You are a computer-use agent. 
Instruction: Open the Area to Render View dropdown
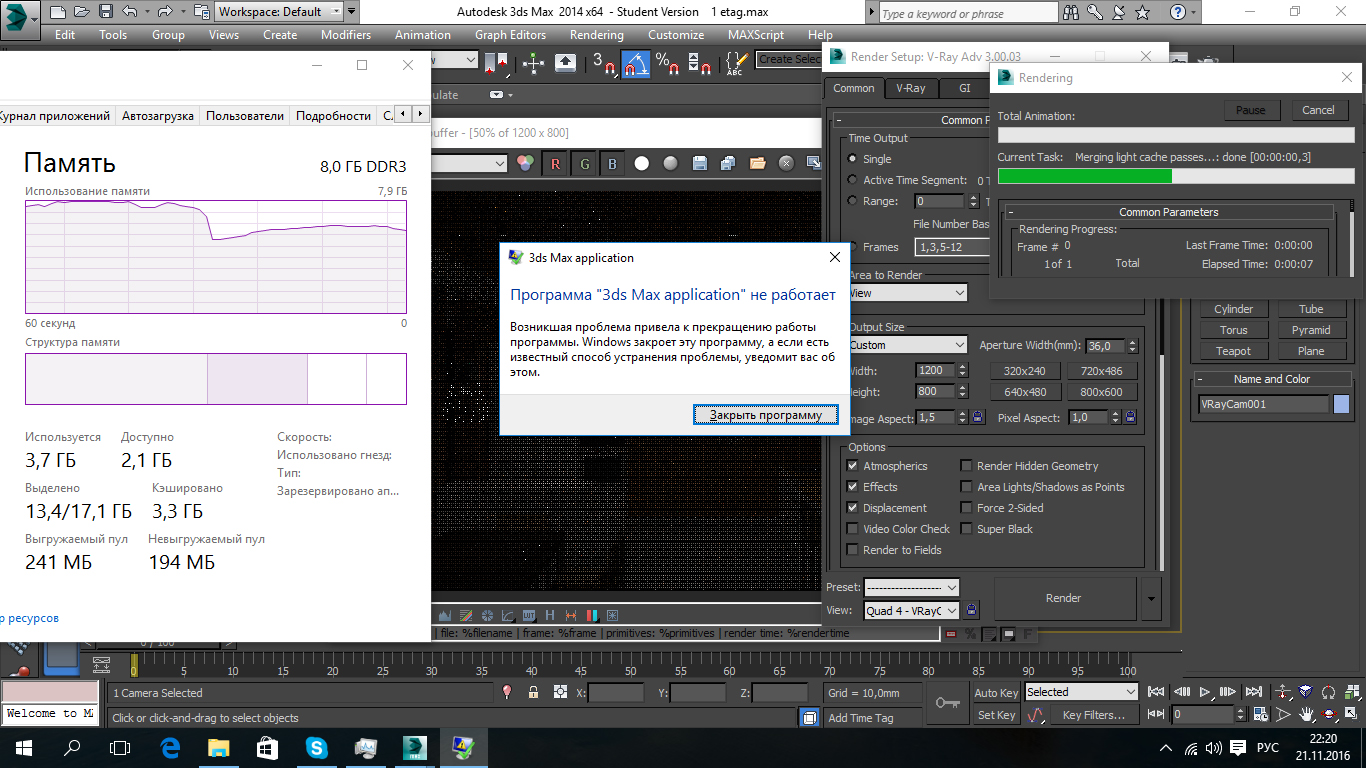(908, 293)
